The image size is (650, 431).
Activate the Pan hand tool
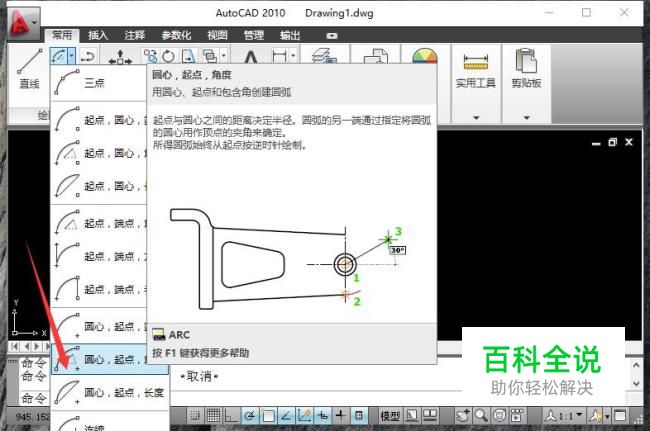tap(463, 416)
